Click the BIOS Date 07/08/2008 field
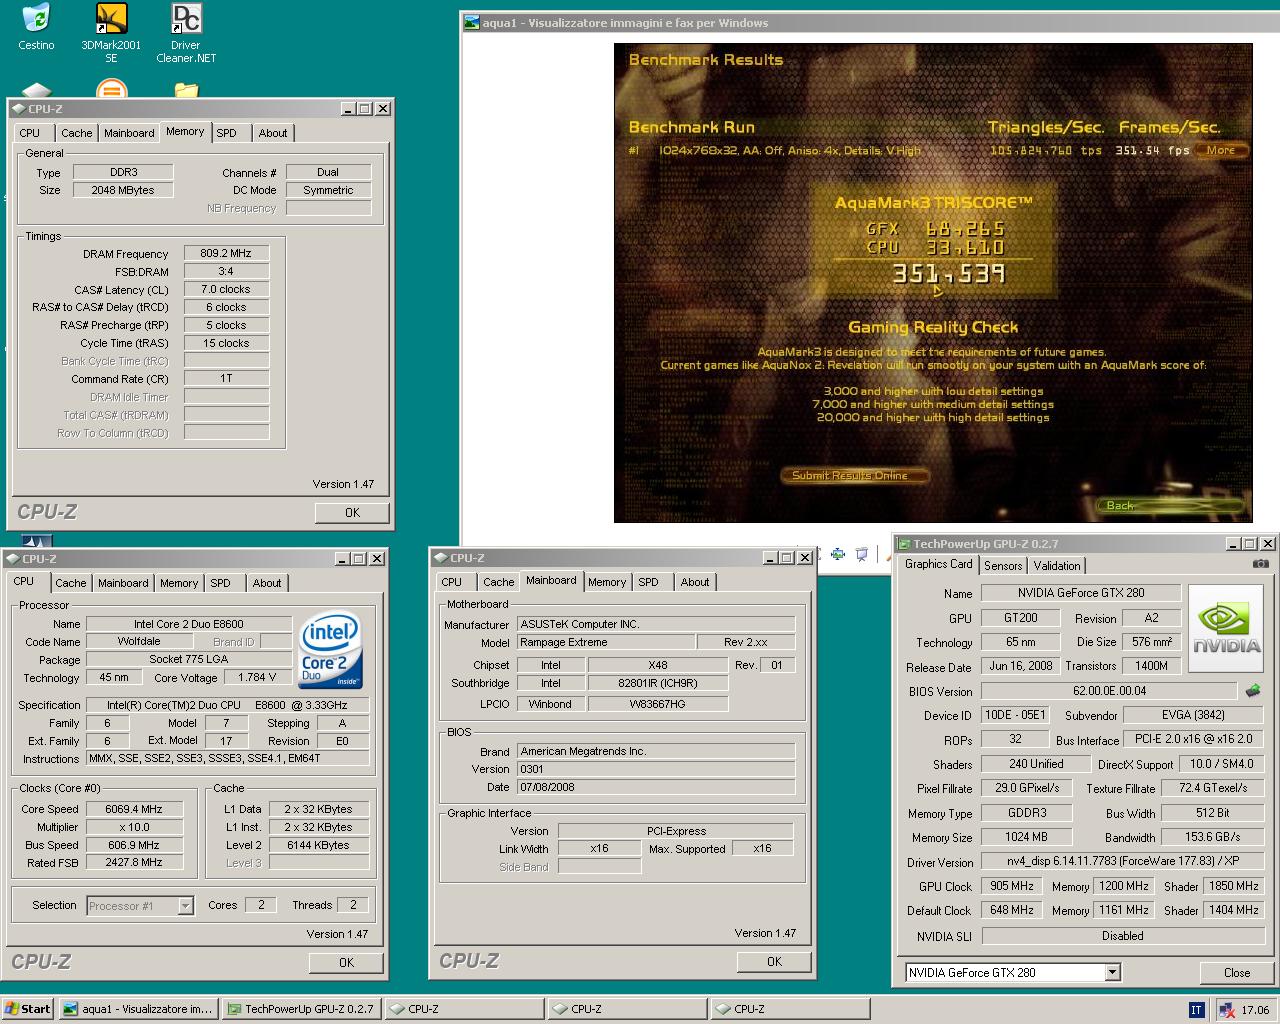The image size is (1280, 1024). pyautogui.click(x=656, y=787)
